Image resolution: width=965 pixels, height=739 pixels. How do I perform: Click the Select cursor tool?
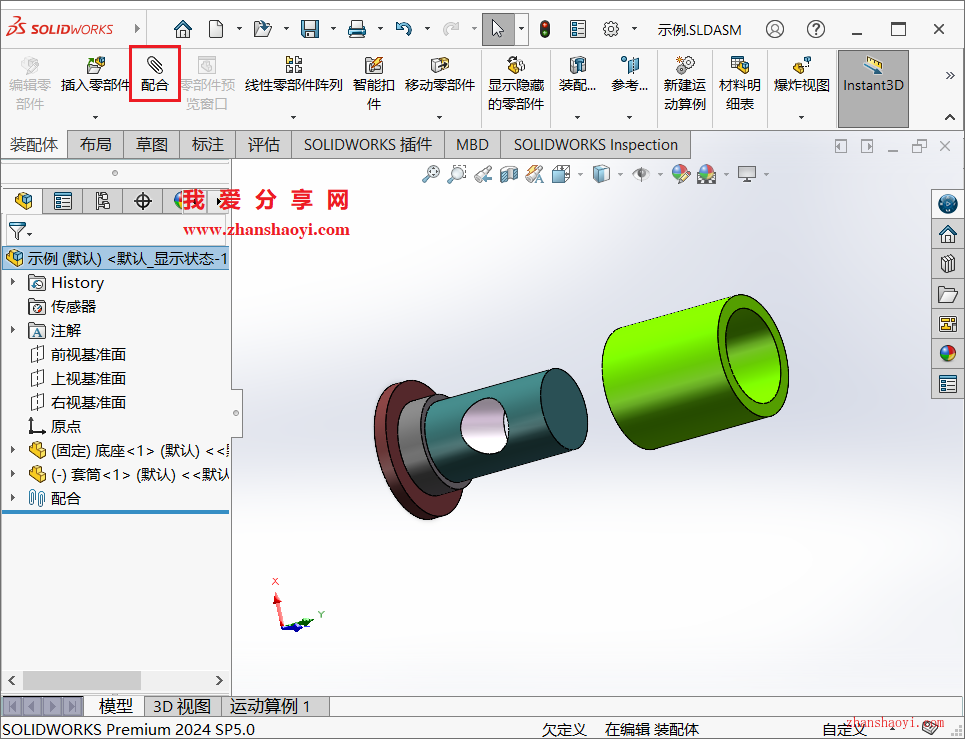[498, 29]
